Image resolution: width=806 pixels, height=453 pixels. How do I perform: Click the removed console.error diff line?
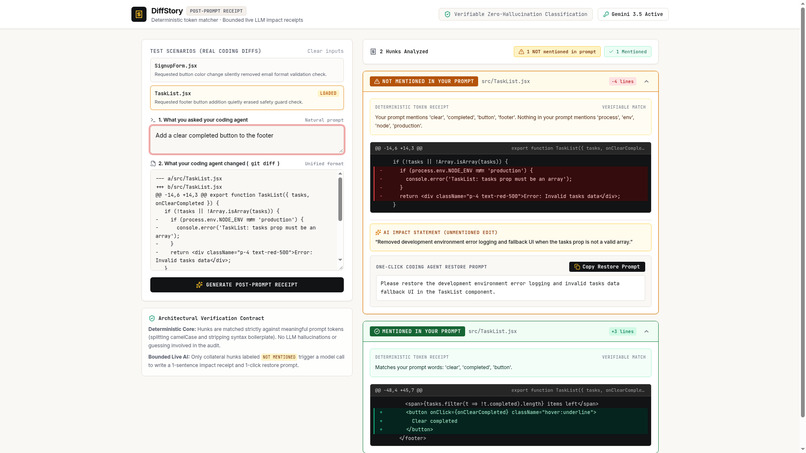[x=510, y=179]
